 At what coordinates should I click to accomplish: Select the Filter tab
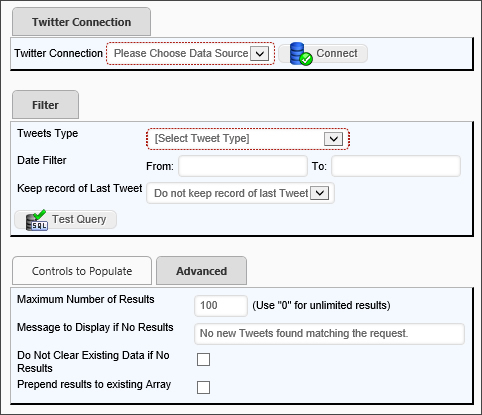point(45,105)
